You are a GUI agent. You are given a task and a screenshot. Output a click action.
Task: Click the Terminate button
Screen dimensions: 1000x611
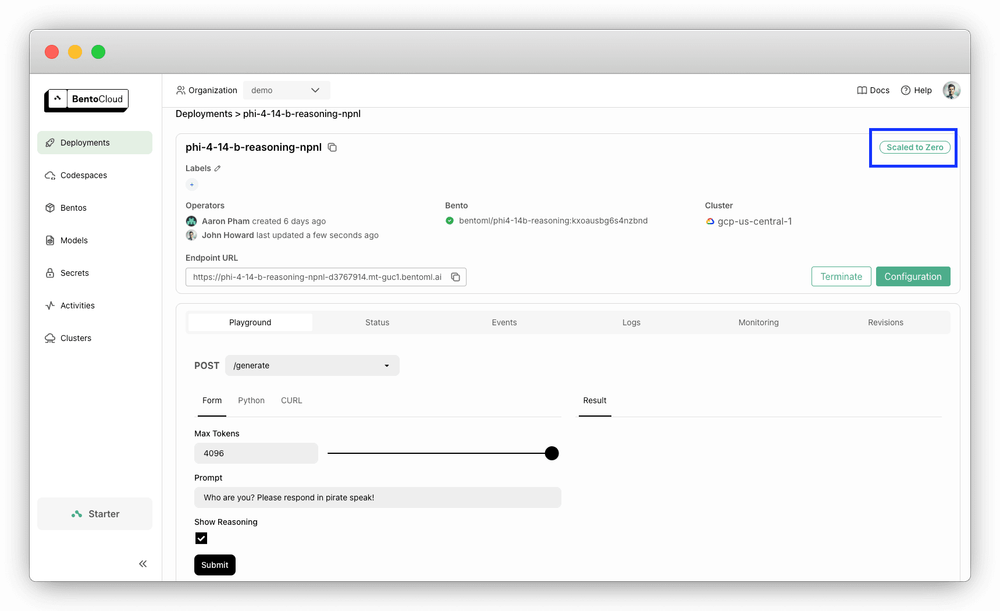click(840, 276)
